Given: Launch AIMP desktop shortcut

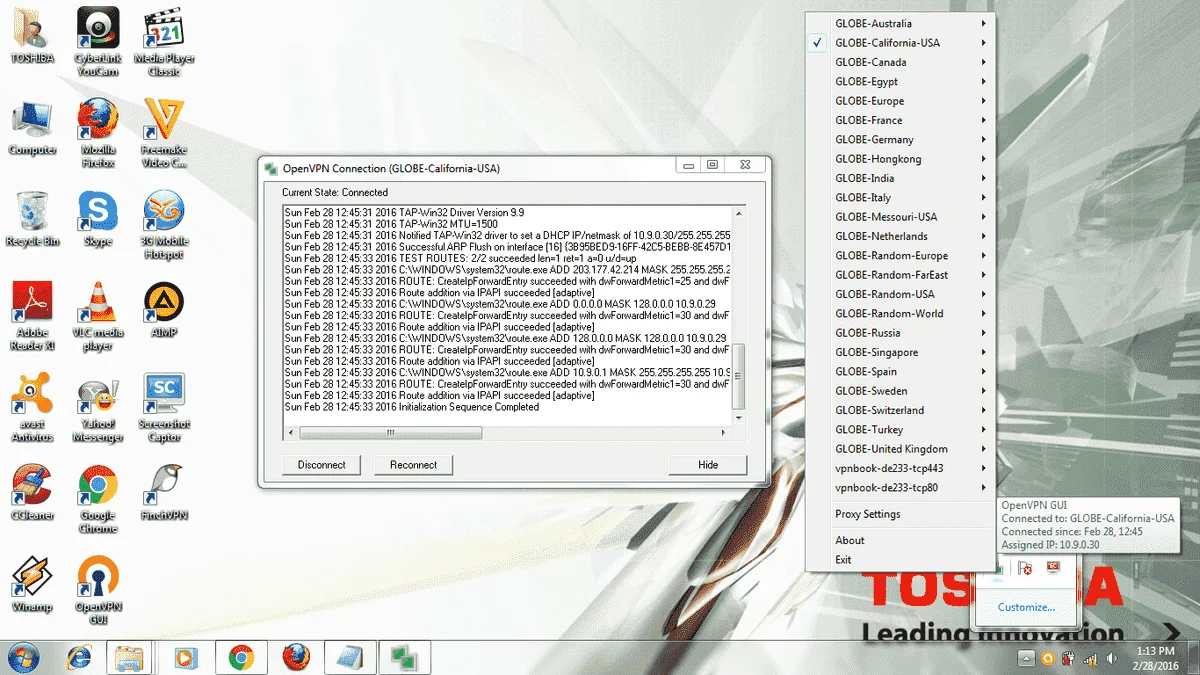Looking at the screenshot, I should coord(164,310).
